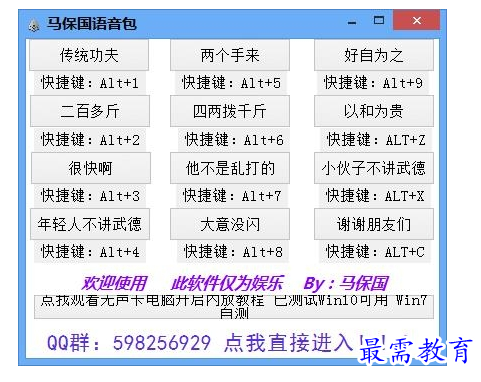481x382 pixels.
Task: Click the 马保国语音包 window title
Action: coord(91,24)
